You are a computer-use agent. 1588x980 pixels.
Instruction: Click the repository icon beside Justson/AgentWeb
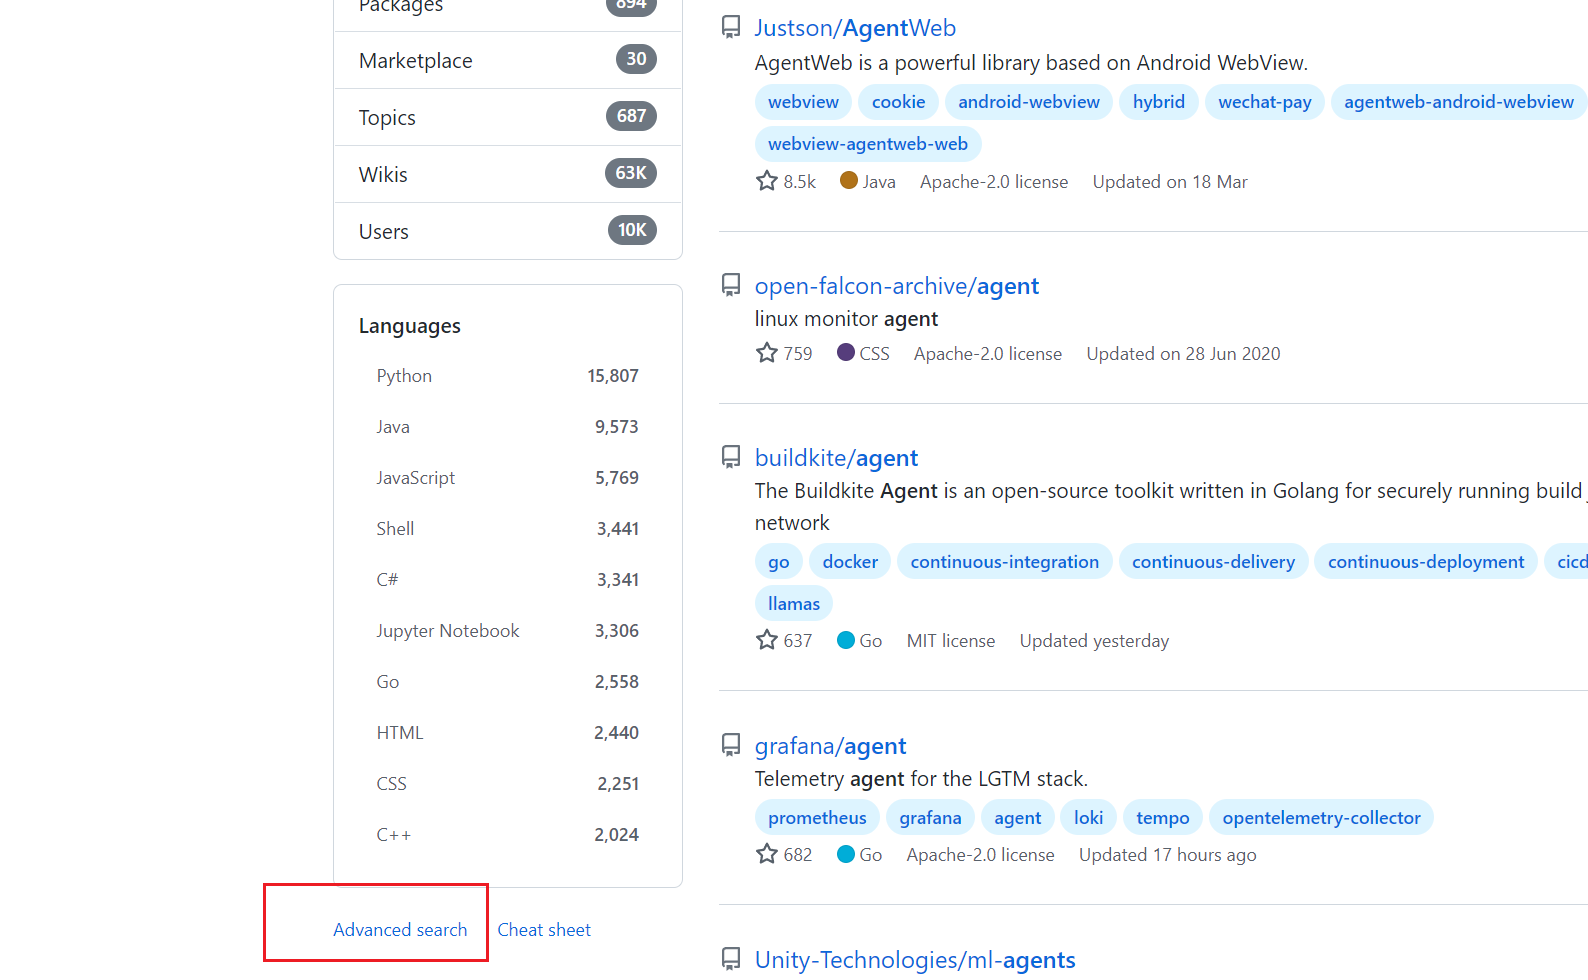pos(731,27)
